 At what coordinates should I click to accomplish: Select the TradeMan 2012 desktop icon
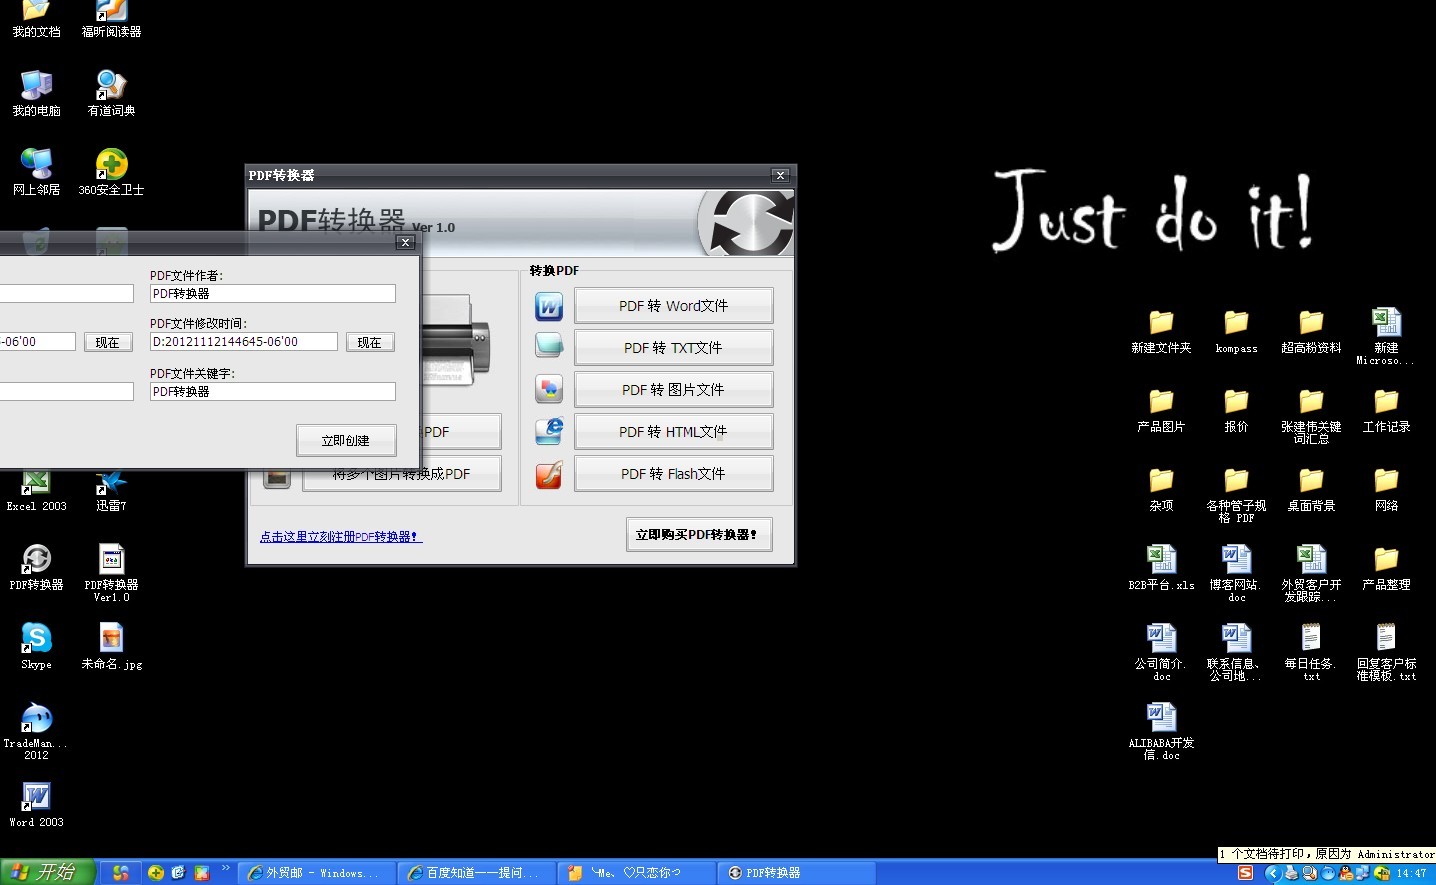tap(36, 731)
